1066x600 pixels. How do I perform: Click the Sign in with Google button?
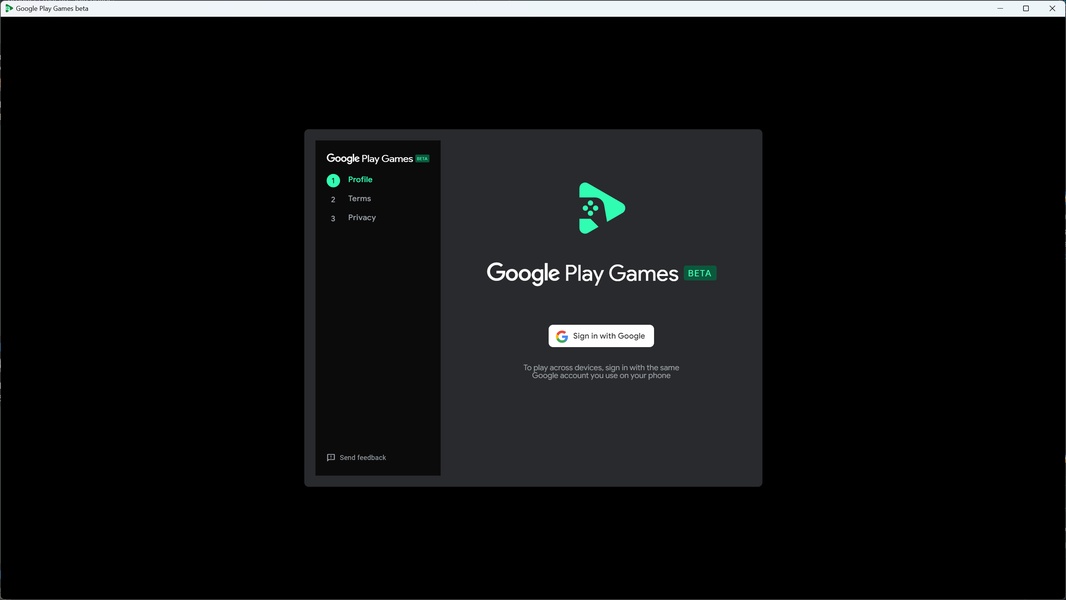point(601,336)
